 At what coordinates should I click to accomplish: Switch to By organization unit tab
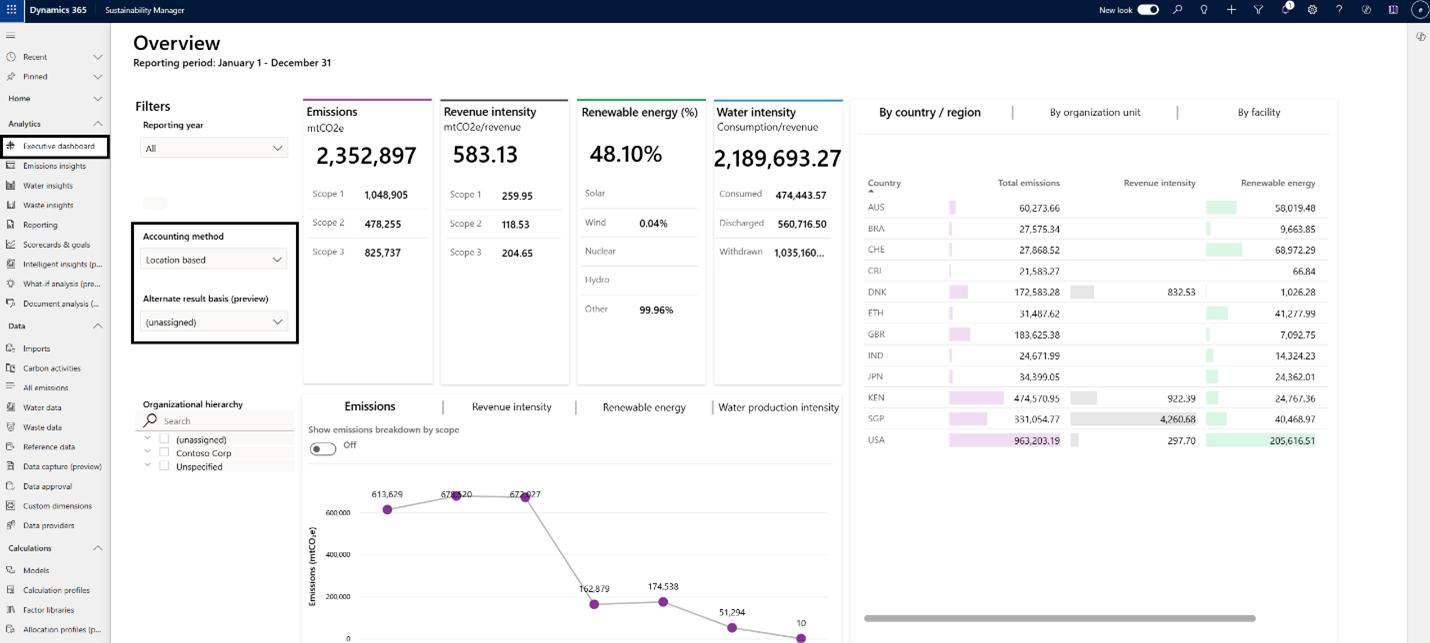click(1095, 112)
